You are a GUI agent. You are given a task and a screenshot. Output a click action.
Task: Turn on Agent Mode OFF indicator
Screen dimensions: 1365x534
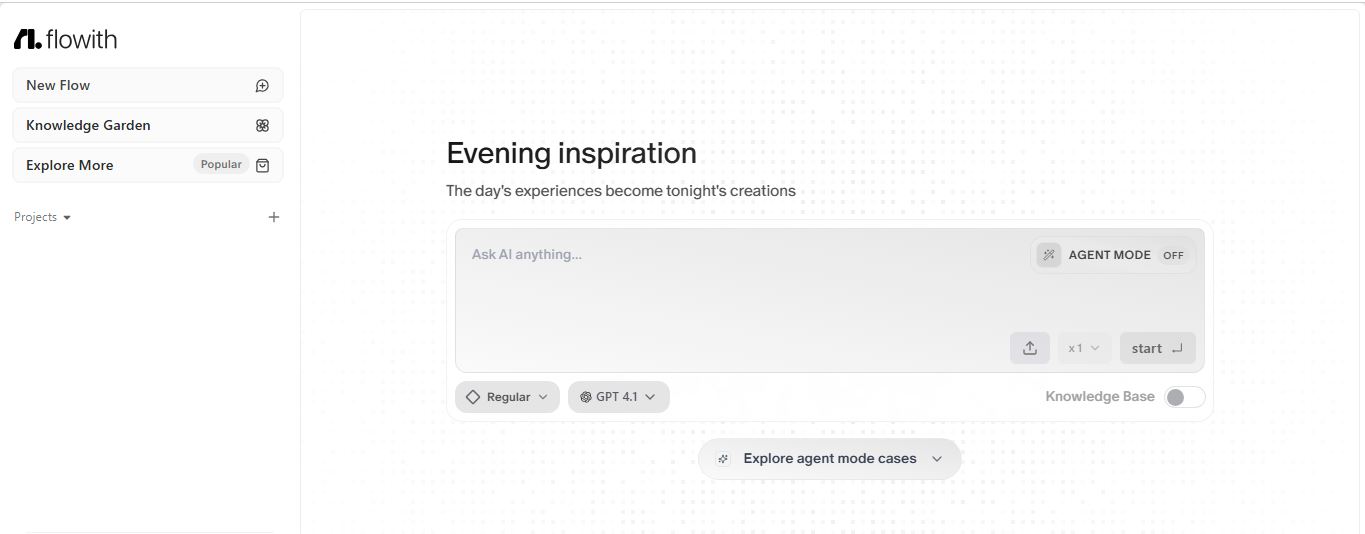tap(1173, 255)
